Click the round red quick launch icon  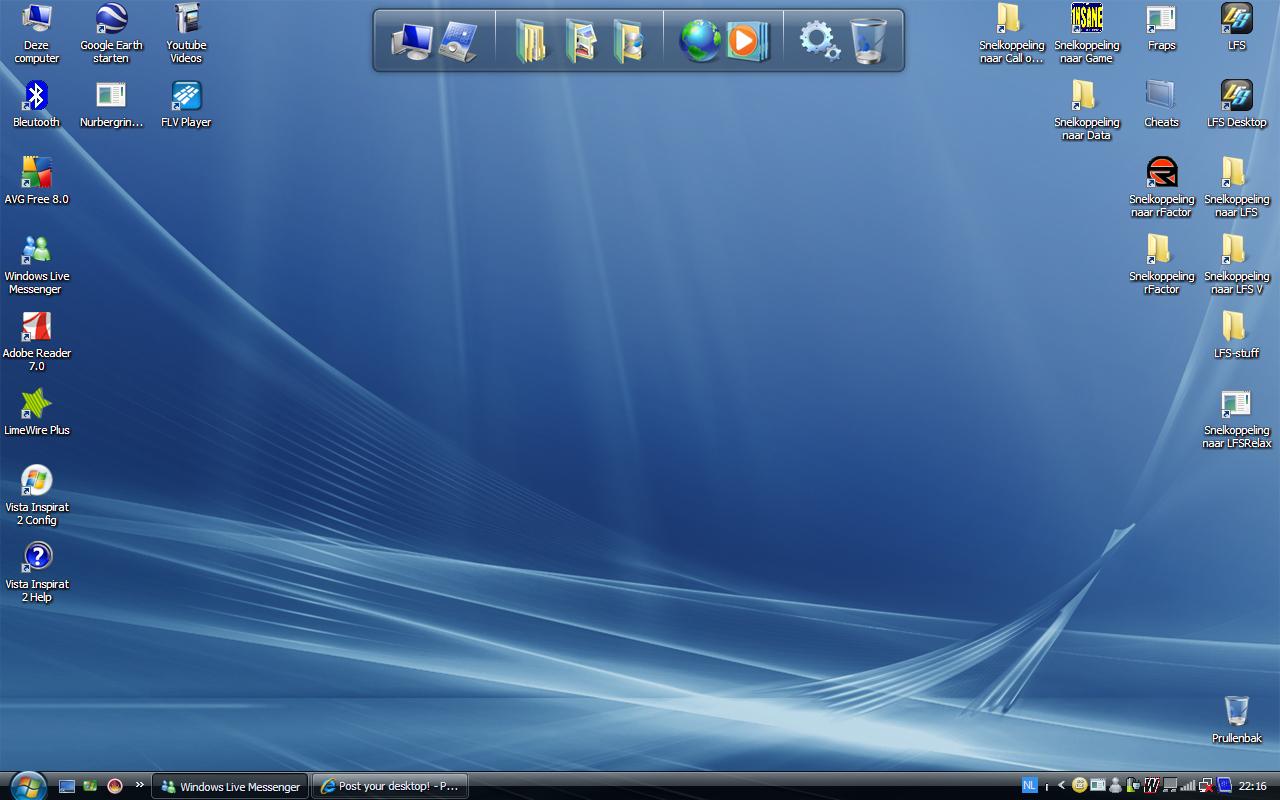pyautogui.click(x=115, y=786)
